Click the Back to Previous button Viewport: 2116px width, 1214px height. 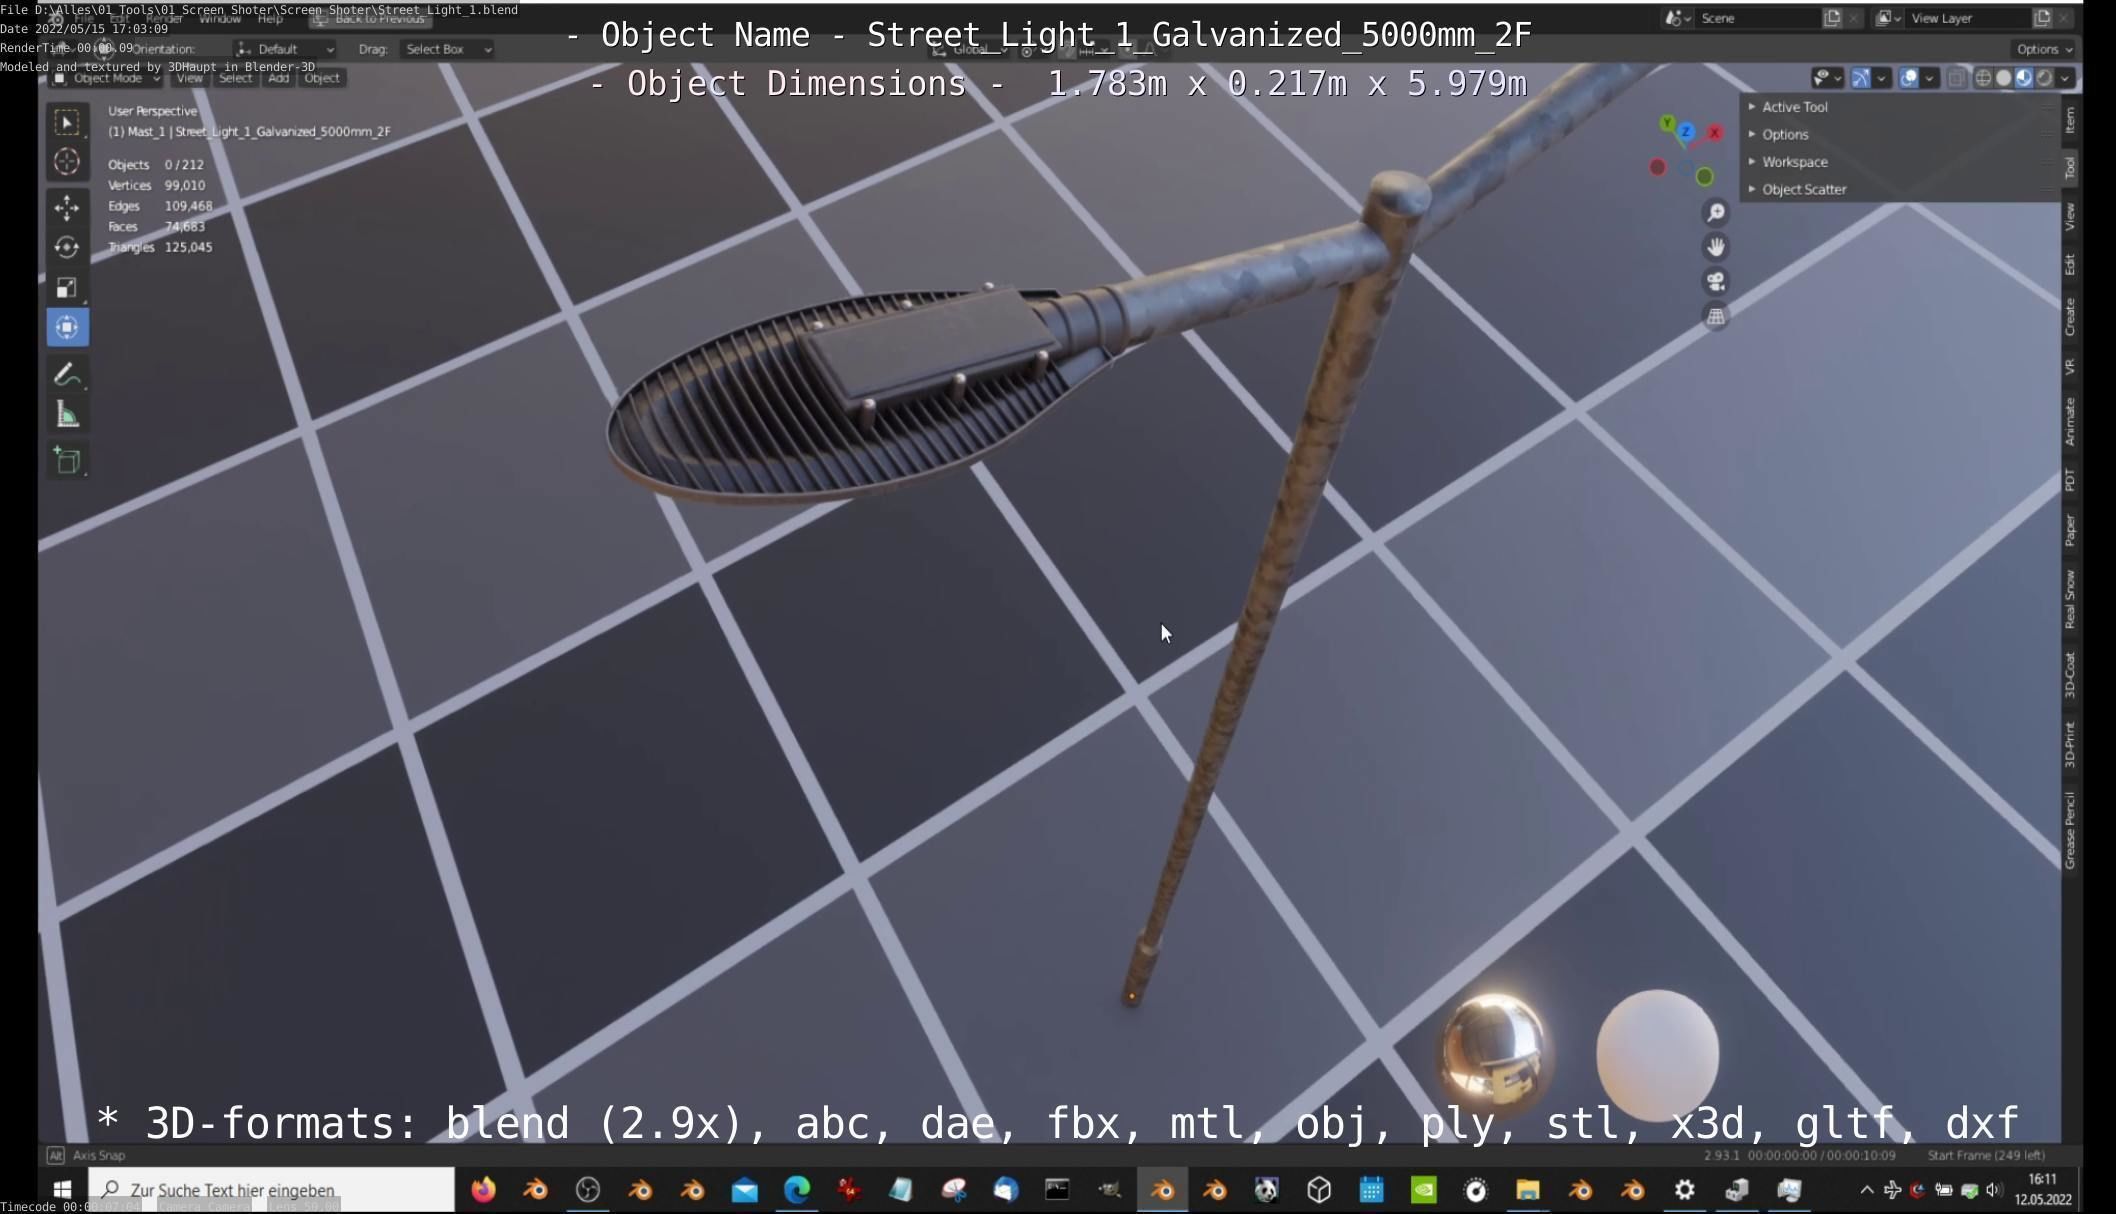[x=370, y=18]
